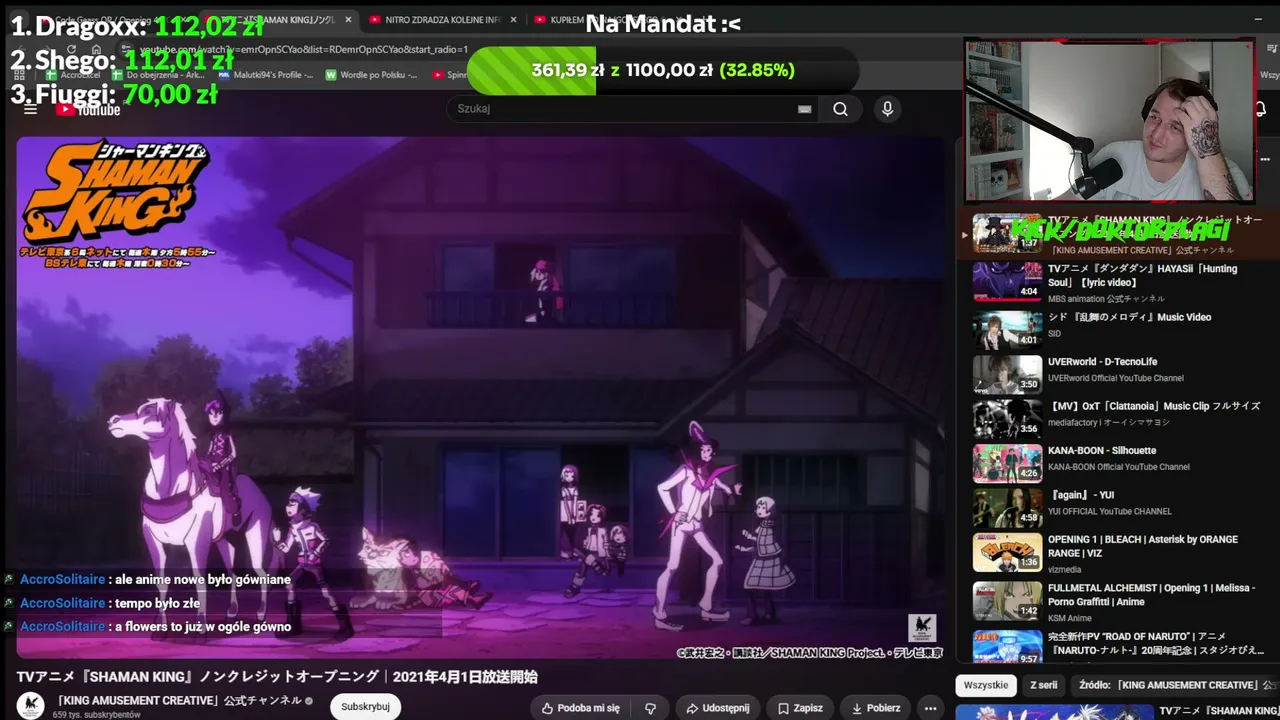Switch to the NITRO ZDRADZA KOLEJNE browser tab
Image resolution: width=1280 pixels, height=720 pixels.
pos(443,19)
